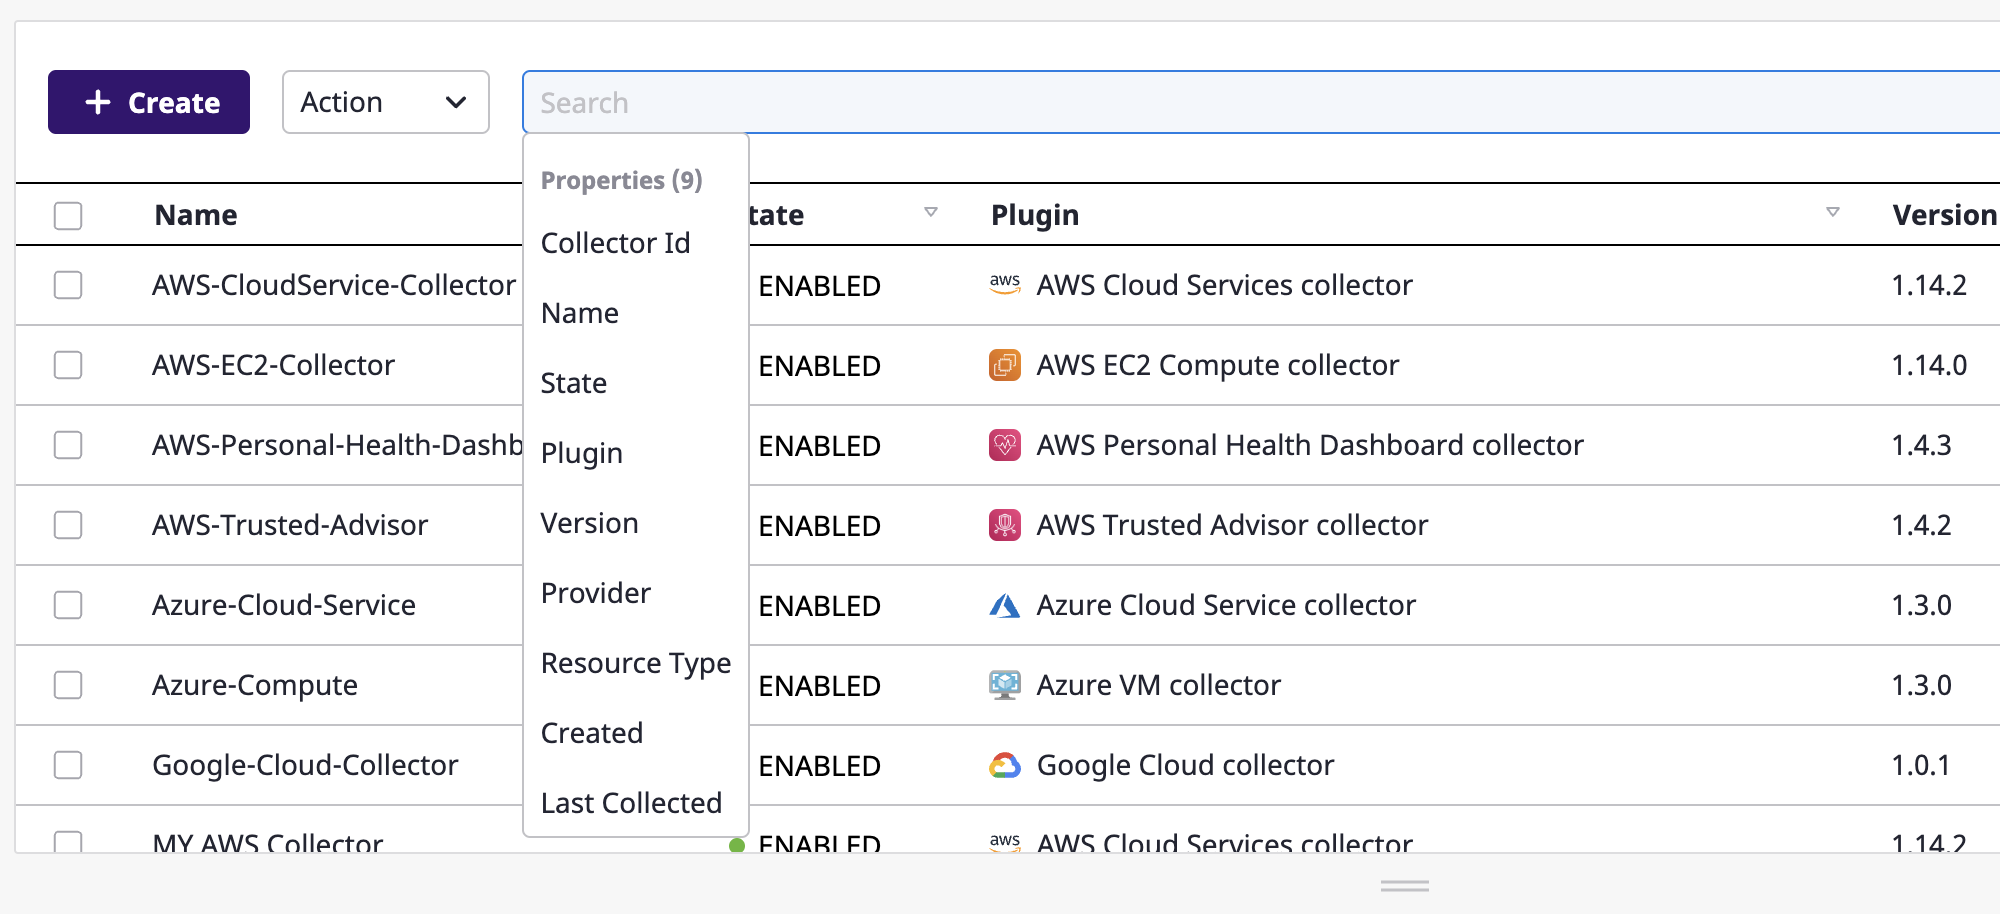Viewport: 2000px width, 914px height.
Task: Open the Azure-Cloud-Service row name
Action: [x=284, y=605]
